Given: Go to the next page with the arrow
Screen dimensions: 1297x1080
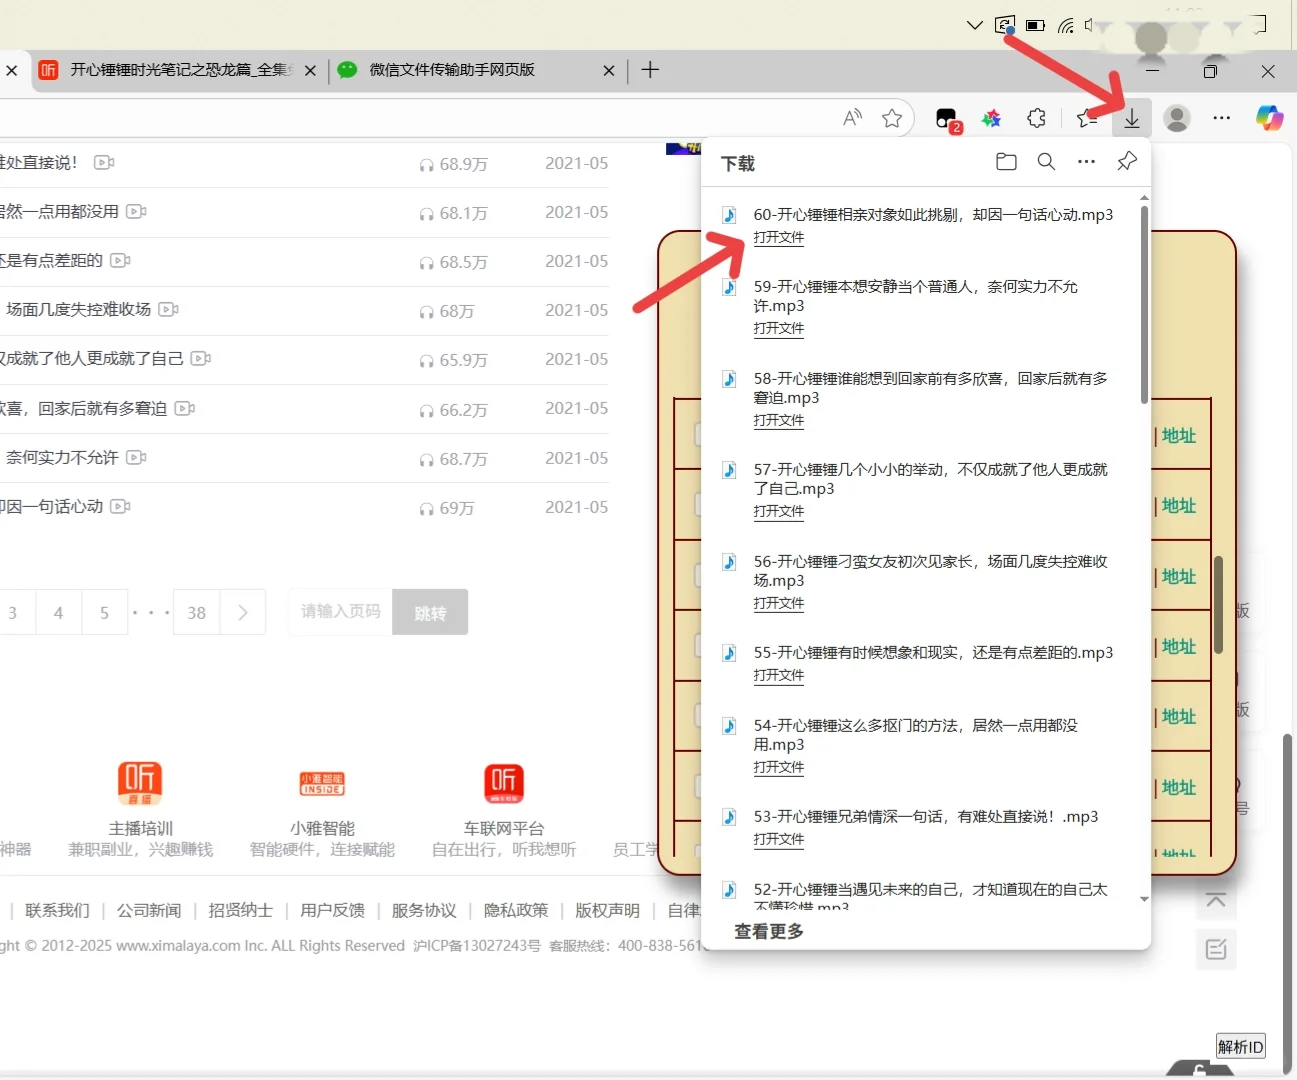Looking at the screenshot, I should [243, 613].
